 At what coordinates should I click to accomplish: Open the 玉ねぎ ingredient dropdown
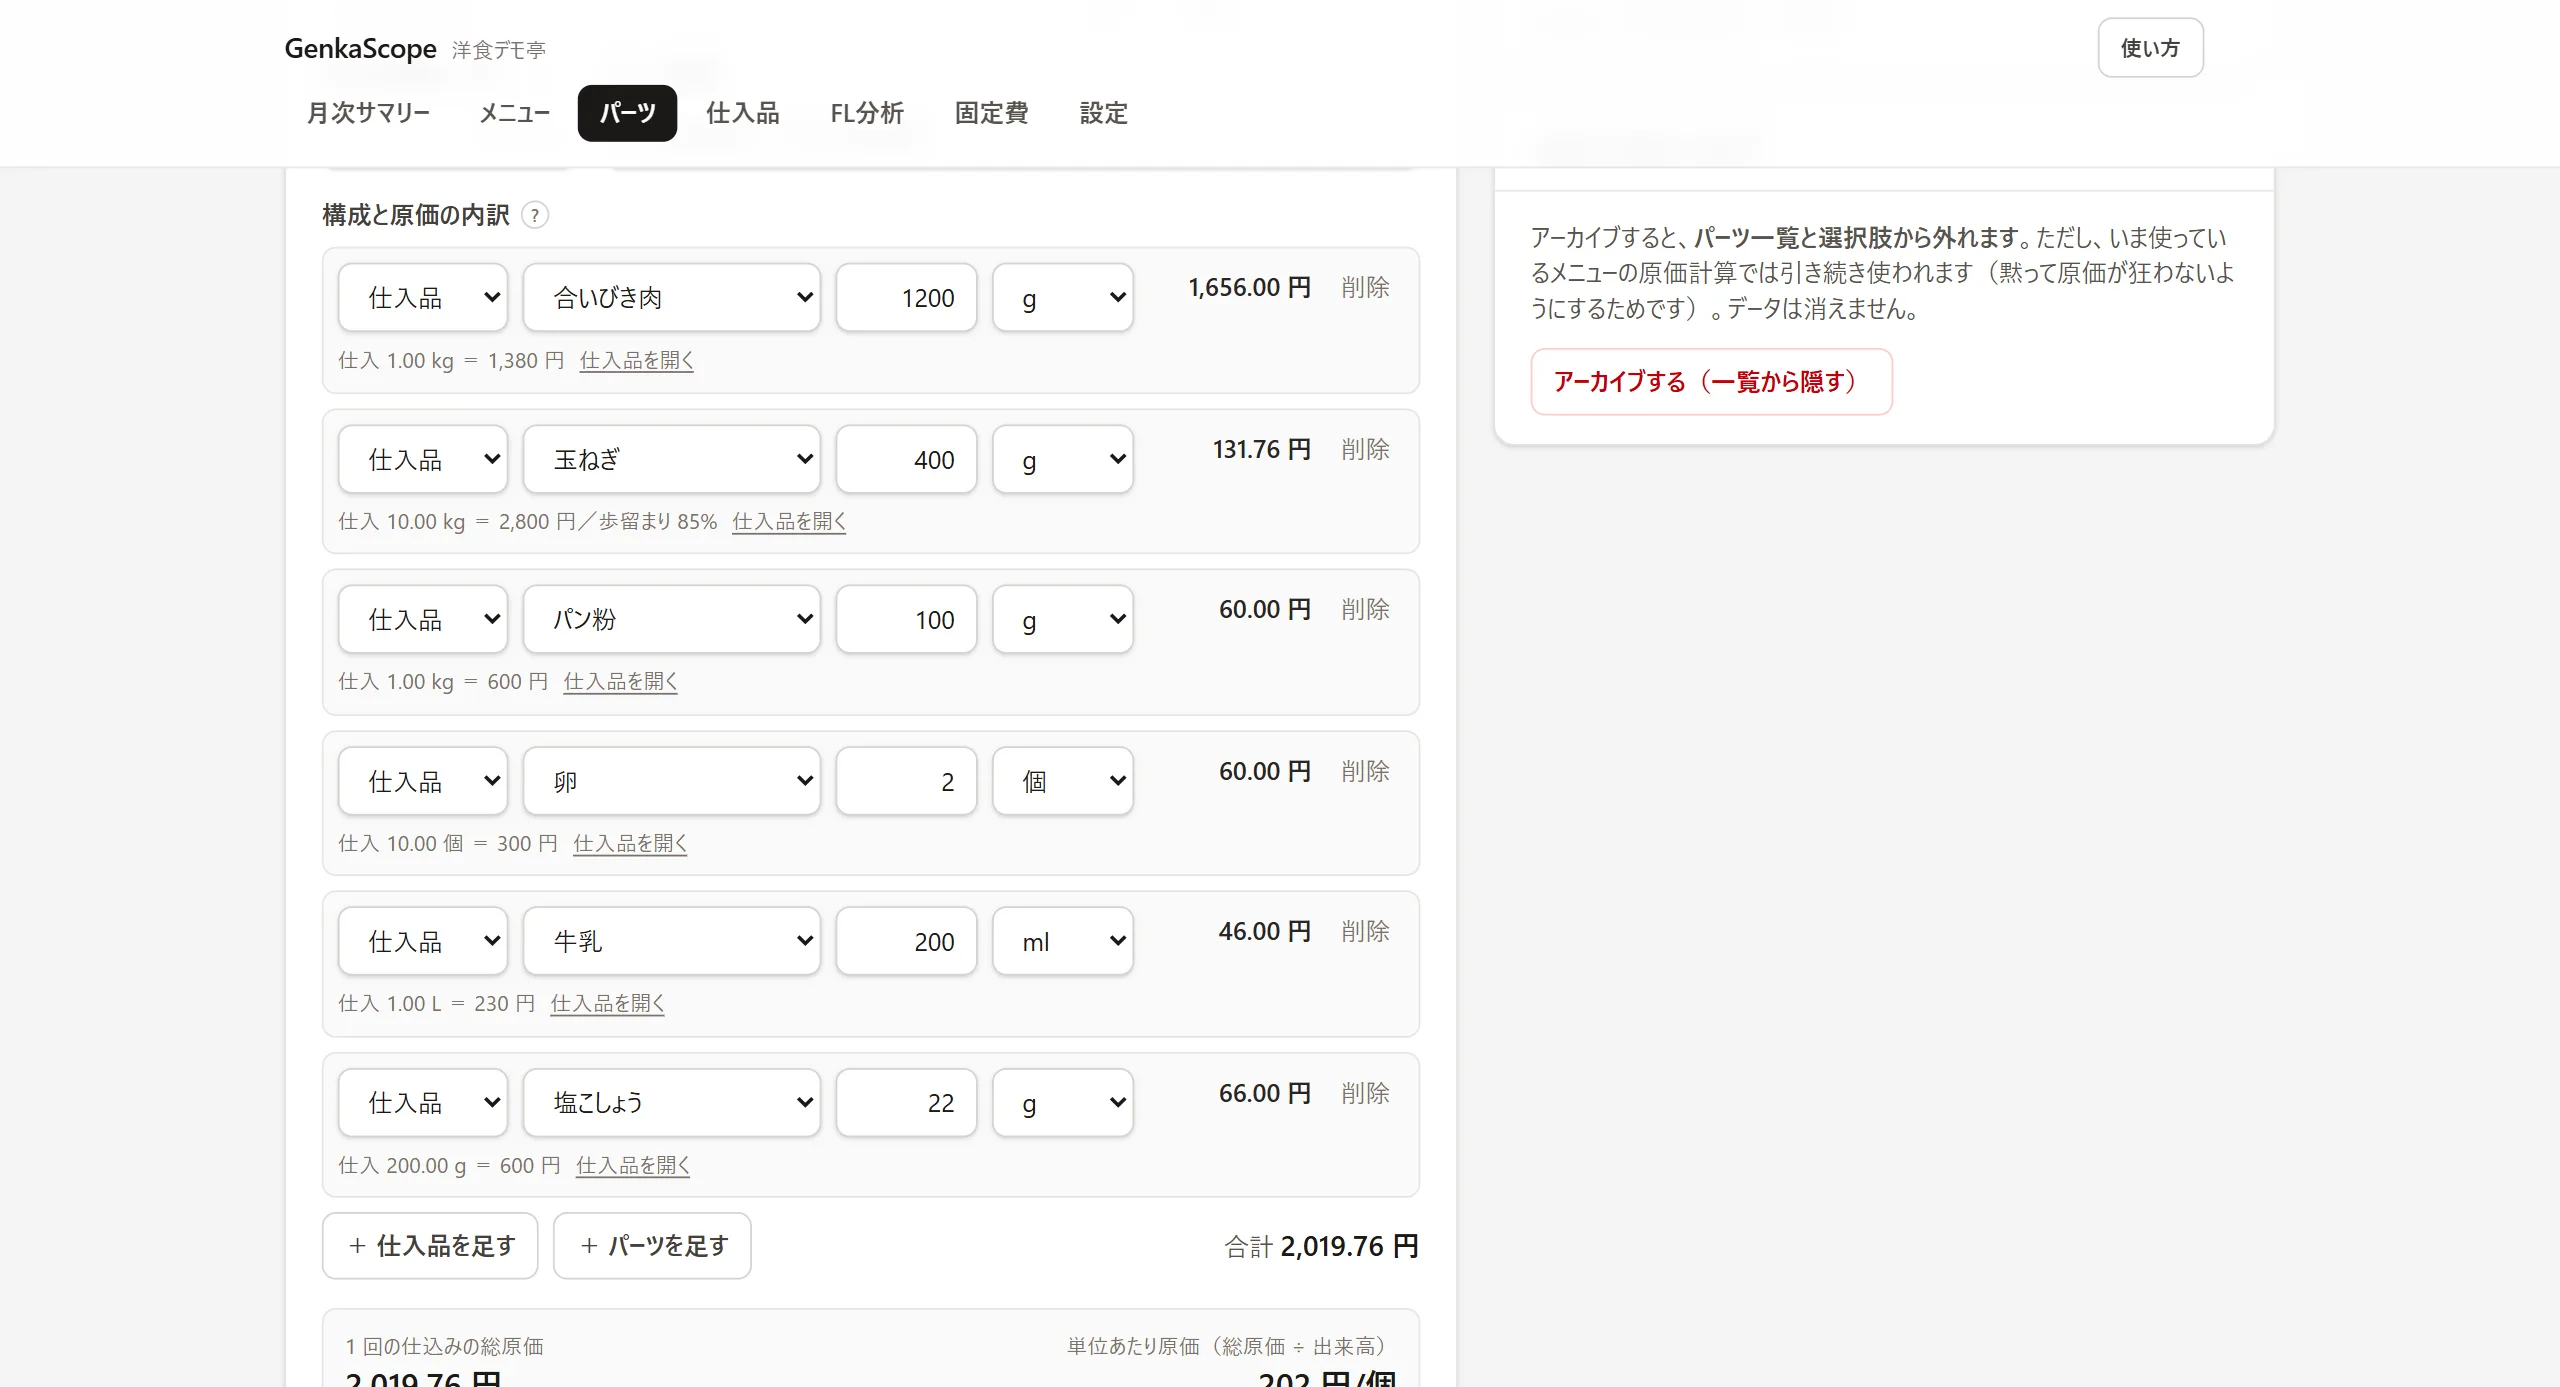(672, 459)
